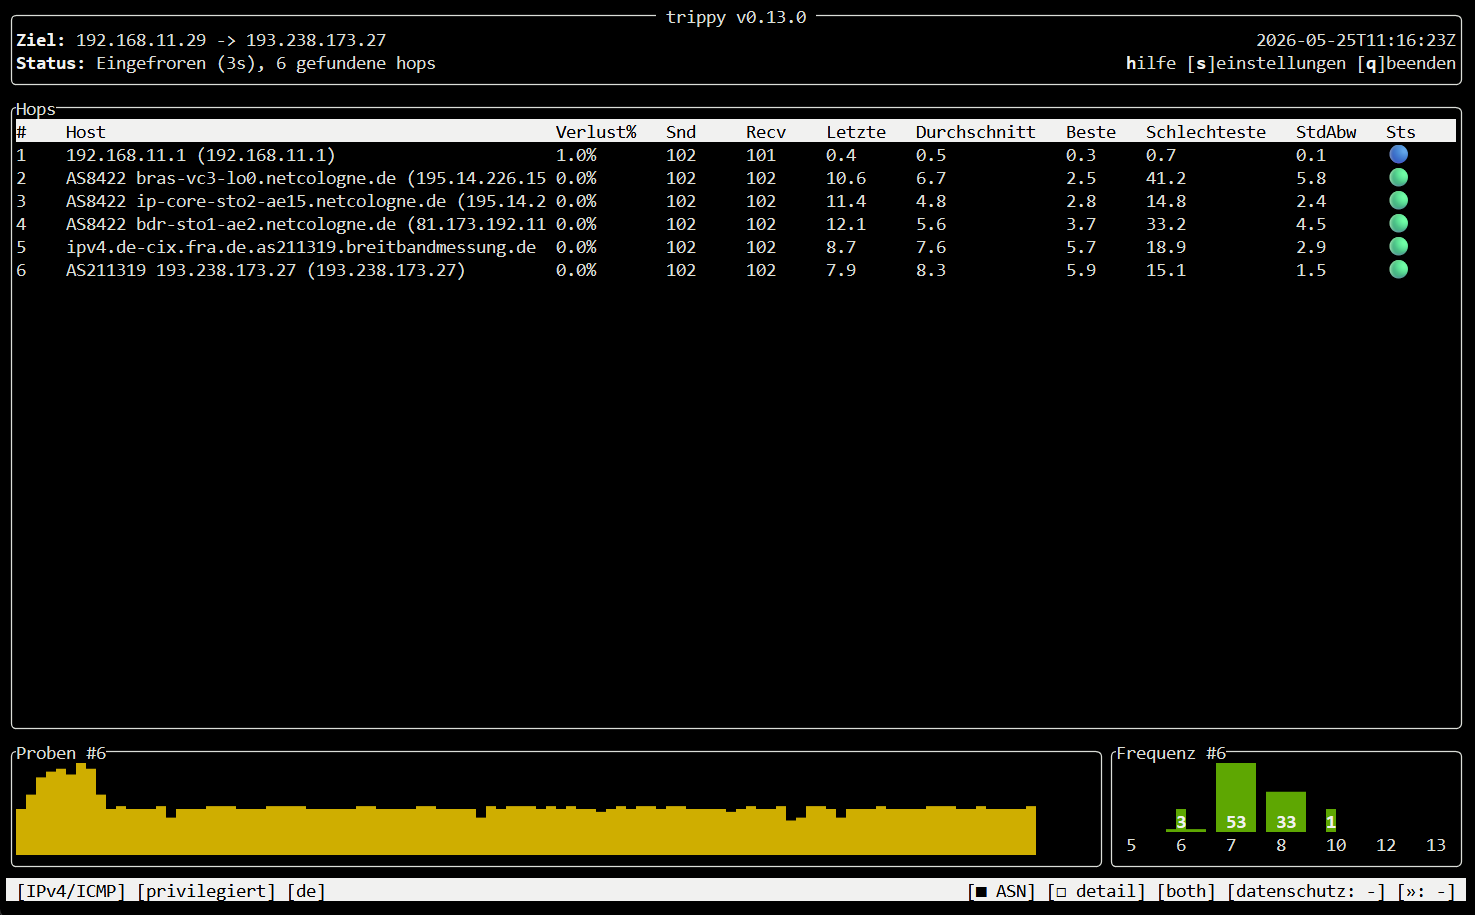Open [s]einstellungen settings

pos(1266,63)
